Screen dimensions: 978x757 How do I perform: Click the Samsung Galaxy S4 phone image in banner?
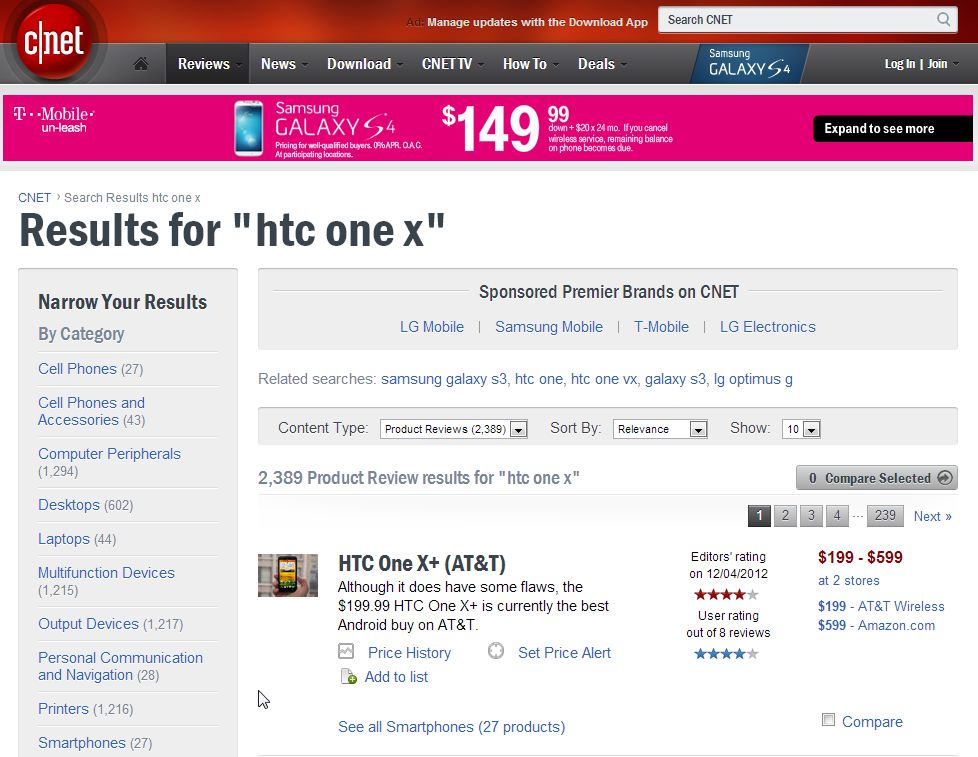pyautogui.click(x=248, y=128)
